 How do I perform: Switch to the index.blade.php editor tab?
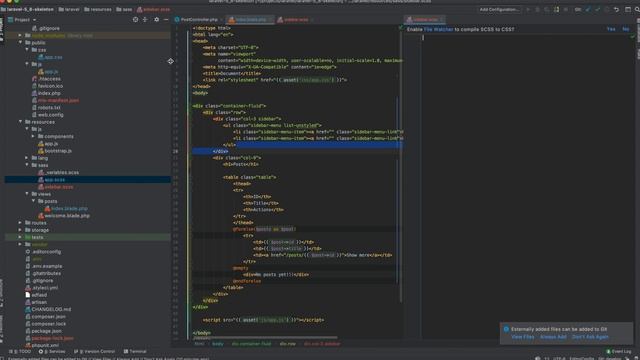[250, 19]
